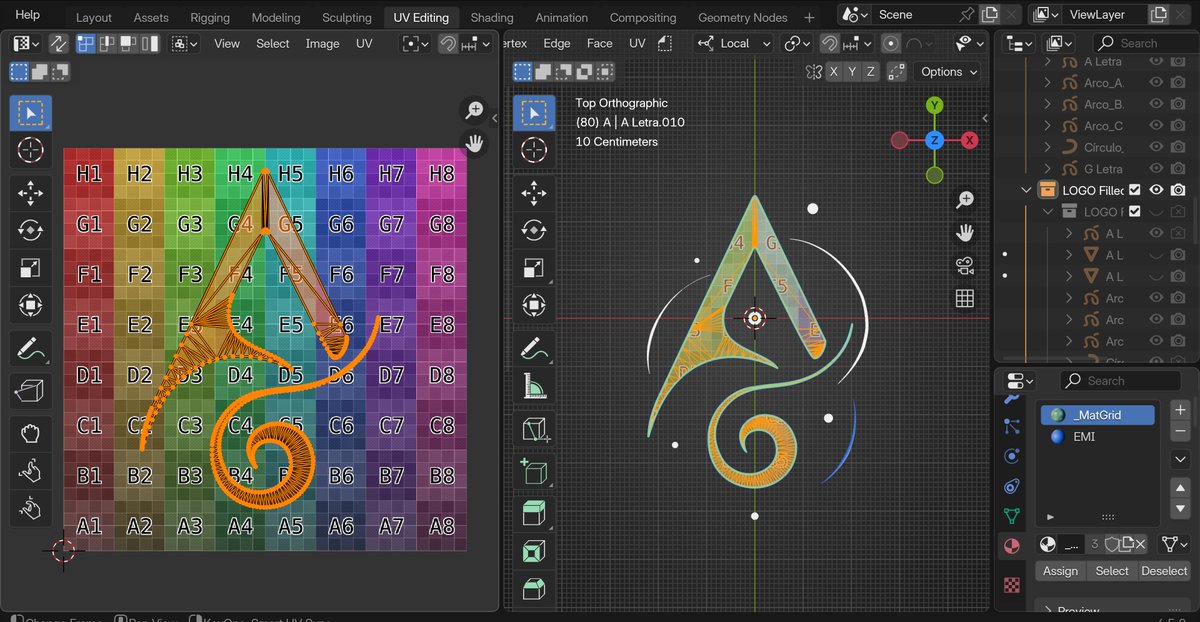The image size is (1200, 622).
Task: Choose the UV editor 2D Cursor tool
Action: tap(31, 151)
